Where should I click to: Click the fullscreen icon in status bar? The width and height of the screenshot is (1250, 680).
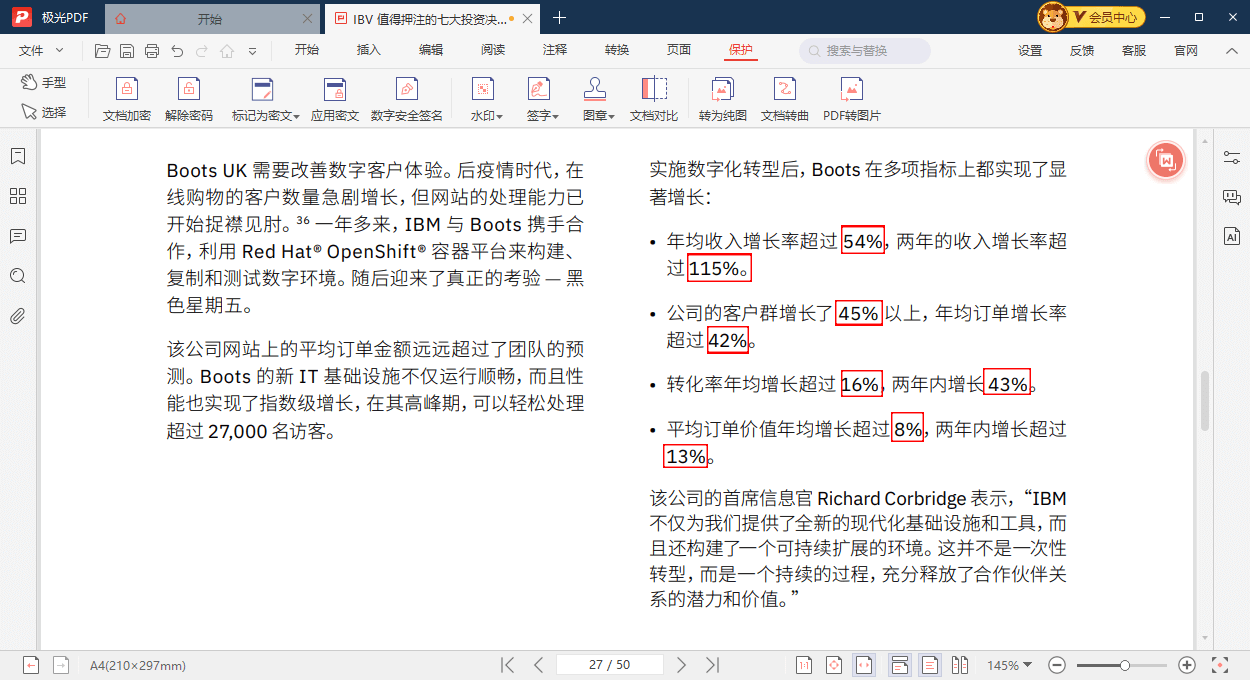tap(1220, 665)
